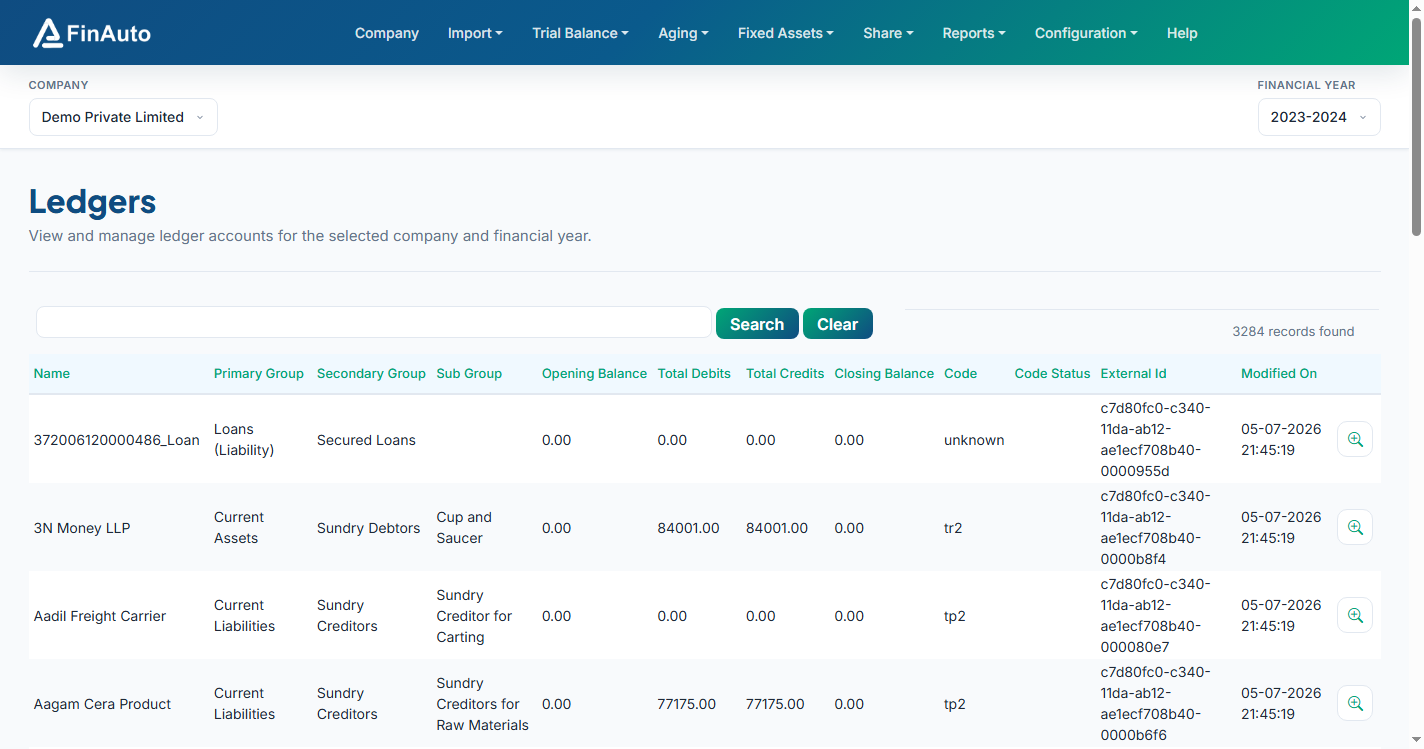Open details icon for Aagam Cera Product
Screen dimensions: 1424x749
pos(1355,703)
